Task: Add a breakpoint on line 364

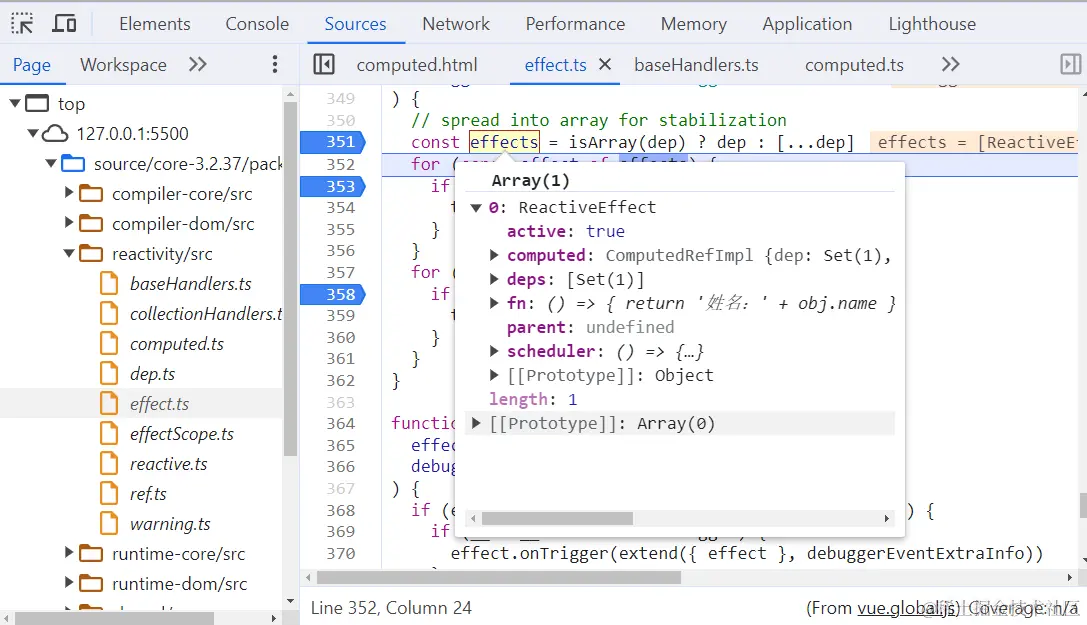Action: tap(340, 423)
